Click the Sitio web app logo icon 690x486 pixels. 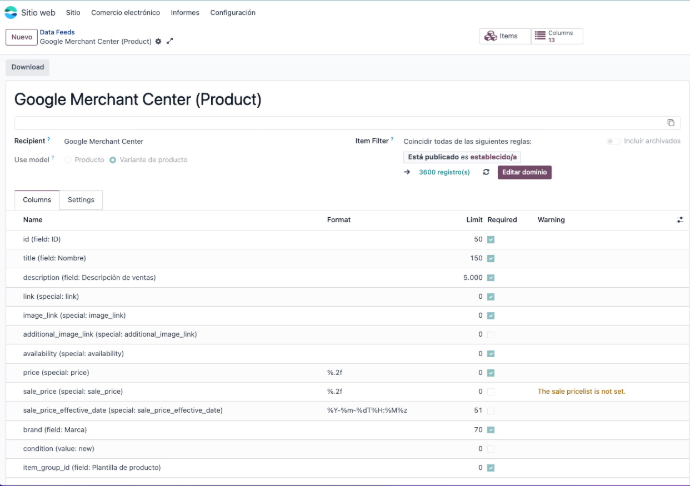[11, 13]
